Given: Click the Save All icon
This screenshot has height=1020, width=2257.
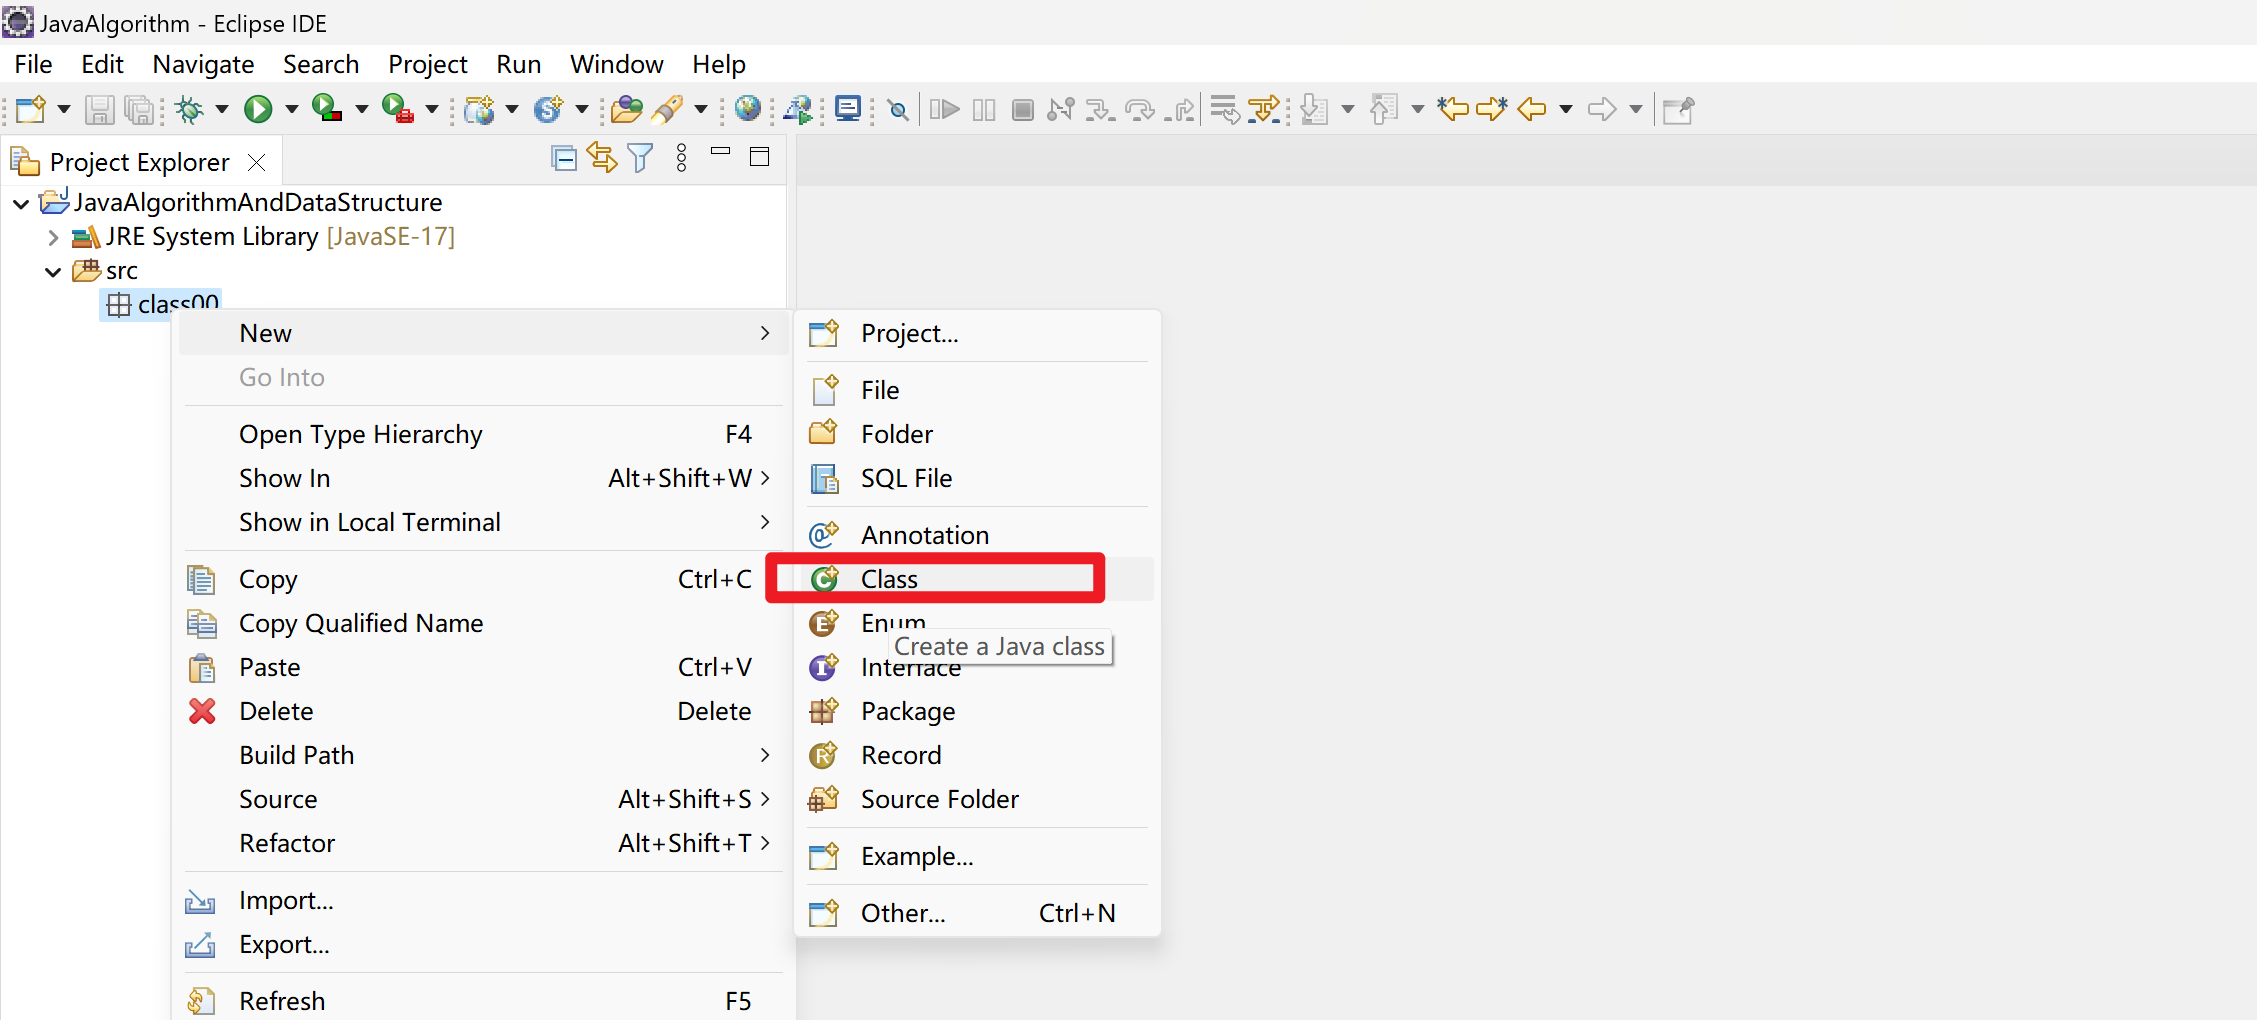Looking at the screenshot, I should click(x=140, y=109).
